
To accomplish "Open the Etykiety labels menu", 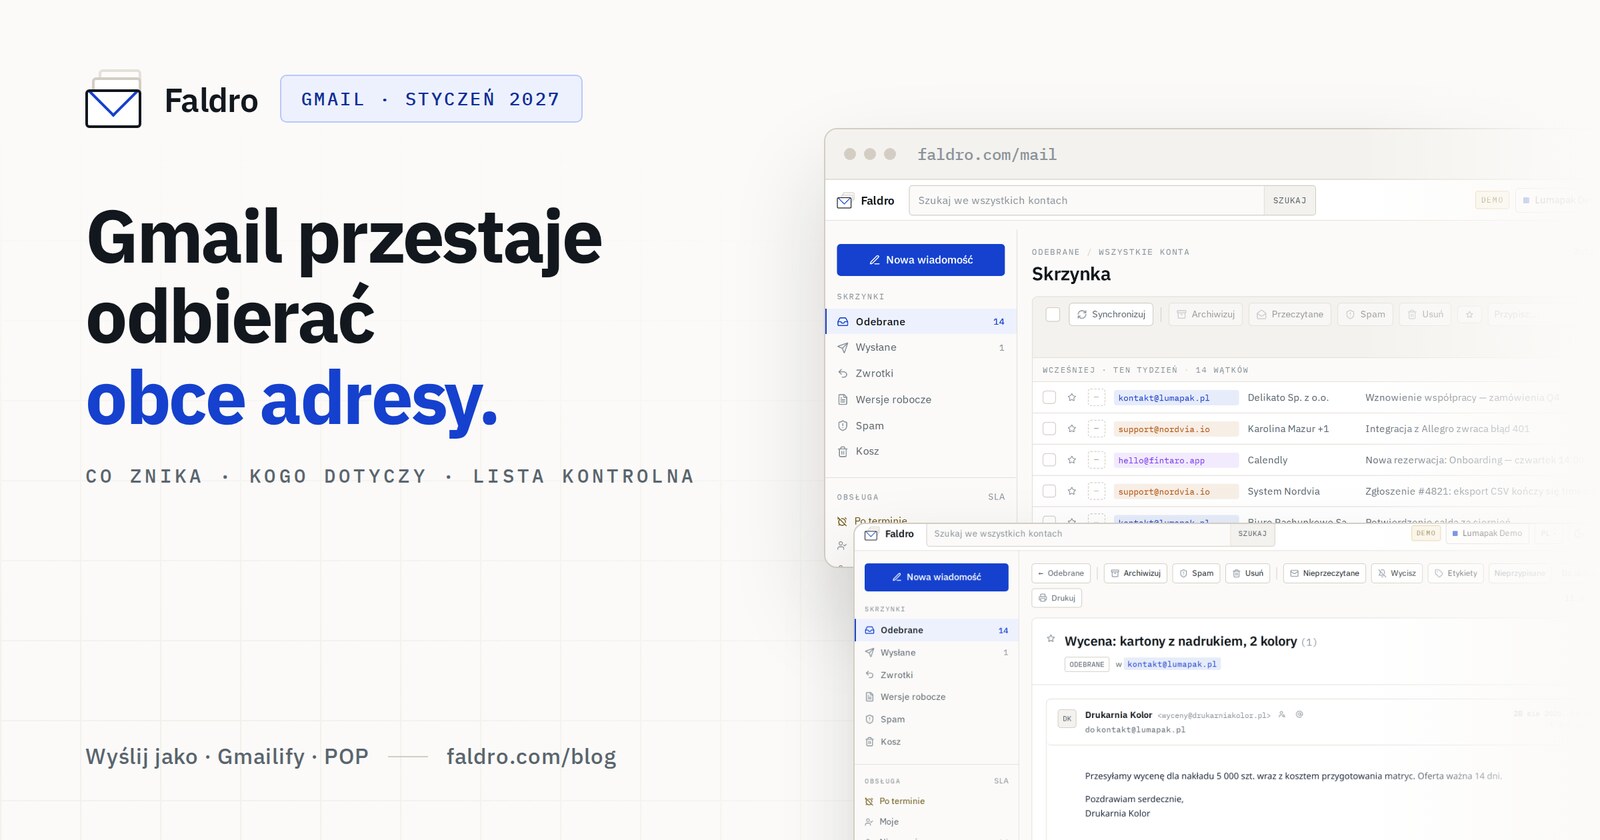I will (1455, 574).
